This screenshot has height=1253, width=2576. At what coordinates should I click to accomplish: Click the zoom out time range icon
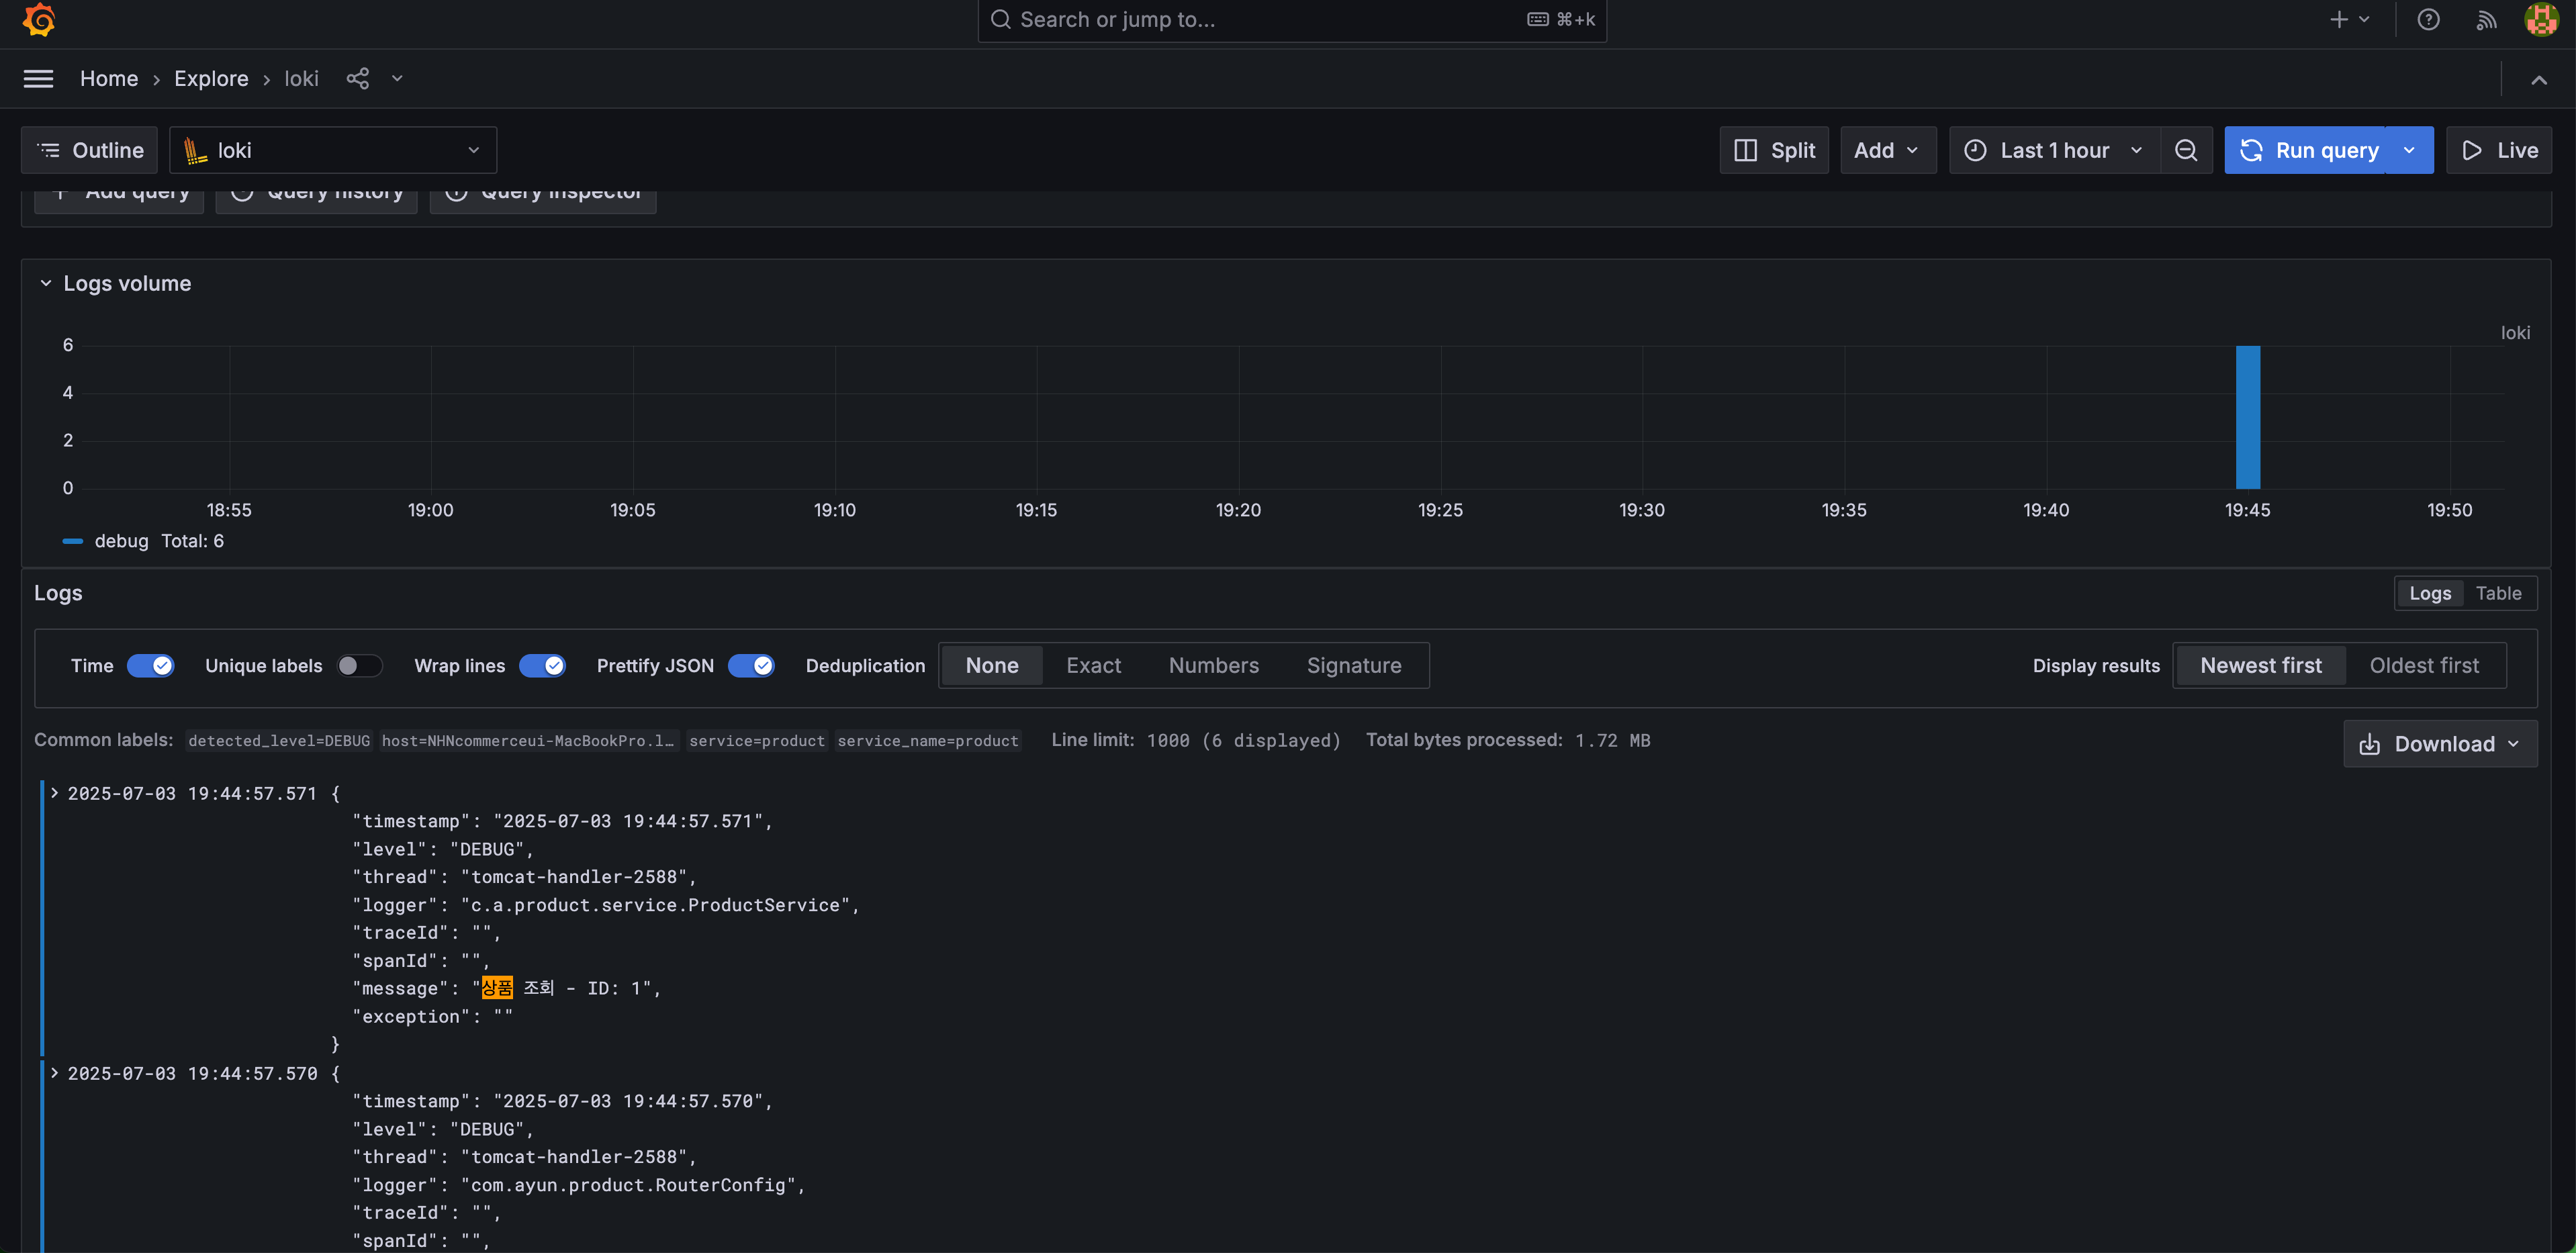click(x=2186, y=150)
